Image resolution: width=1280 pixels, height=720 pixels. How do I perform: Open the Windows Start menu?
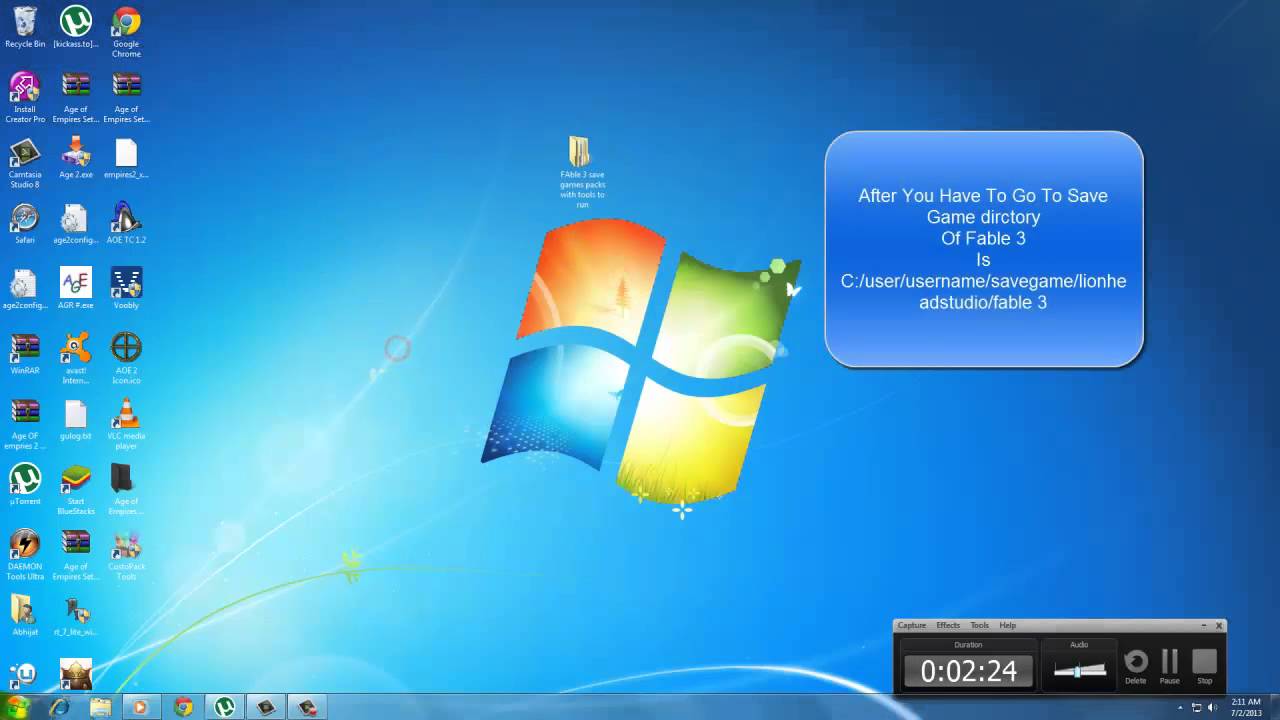pyautogui.click(x=18, y=707)
